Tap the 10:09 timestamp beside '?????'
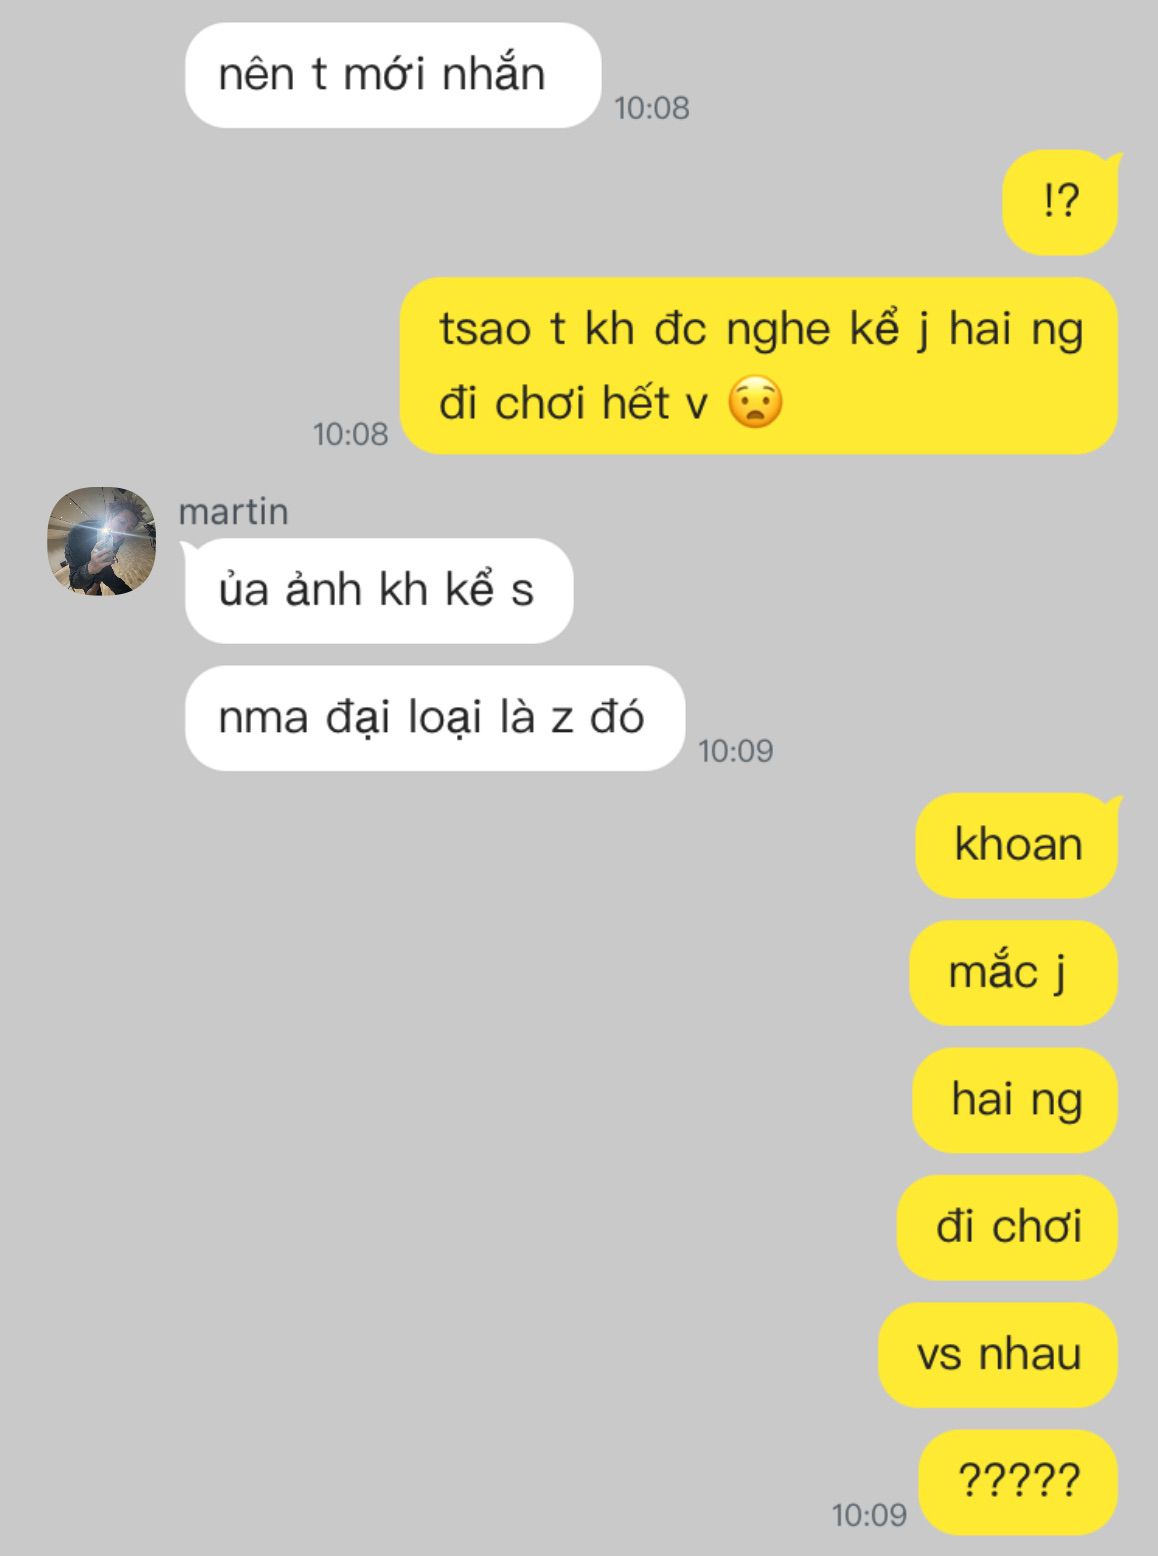The width and height of the screenshot is (1158, 1556). (x=869, y=1515)
